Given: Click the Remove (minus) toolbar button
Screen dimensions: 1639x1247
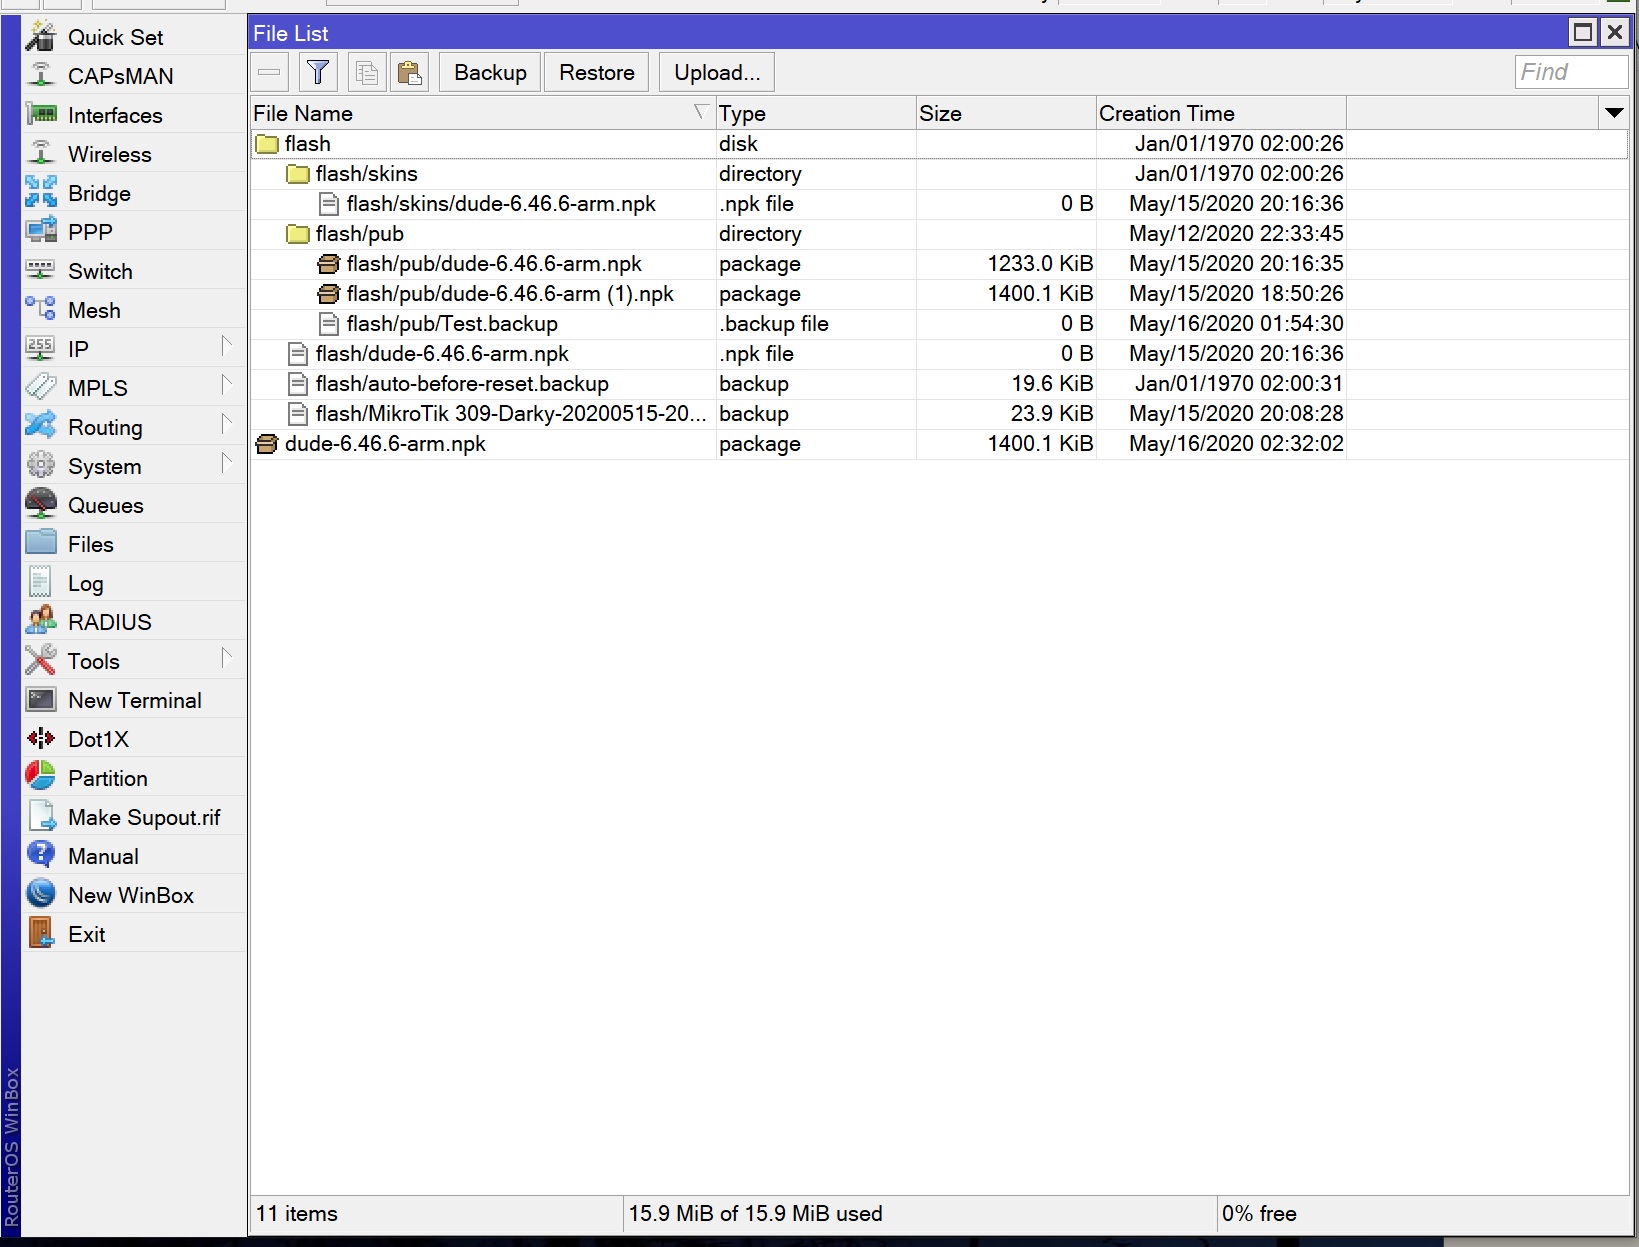Looking at the screenshot, I should click(x=269, y=72).
